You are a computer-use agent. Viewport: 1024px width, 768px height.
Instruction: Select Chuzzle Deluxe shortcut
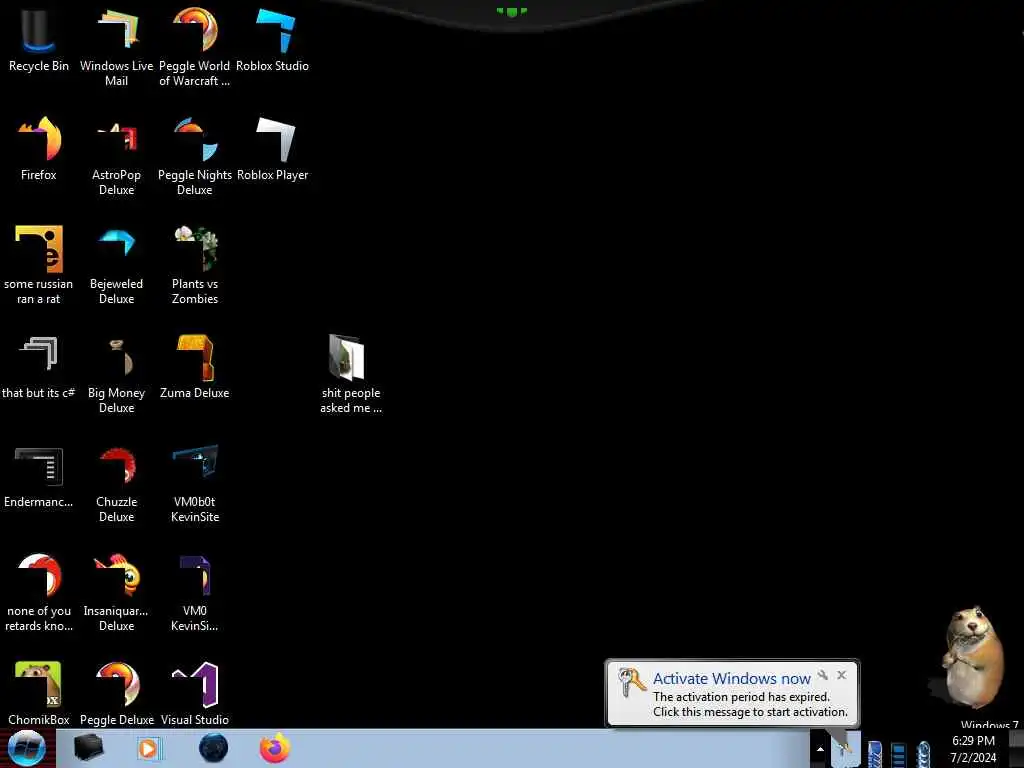pyautogui.click(x=116, y=483)
